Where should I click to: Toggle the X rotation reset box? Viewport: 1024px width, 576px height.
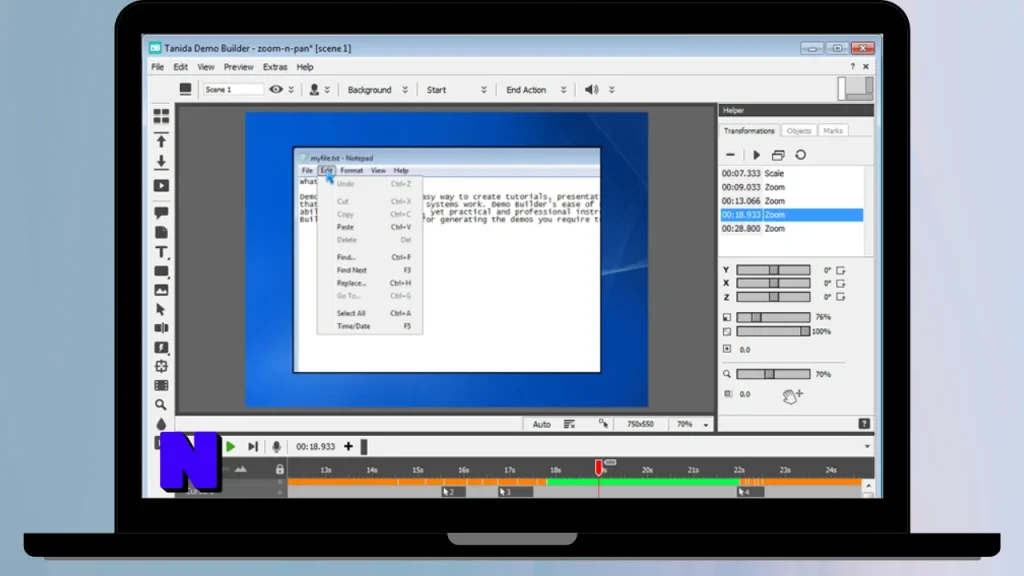[840, 283]
